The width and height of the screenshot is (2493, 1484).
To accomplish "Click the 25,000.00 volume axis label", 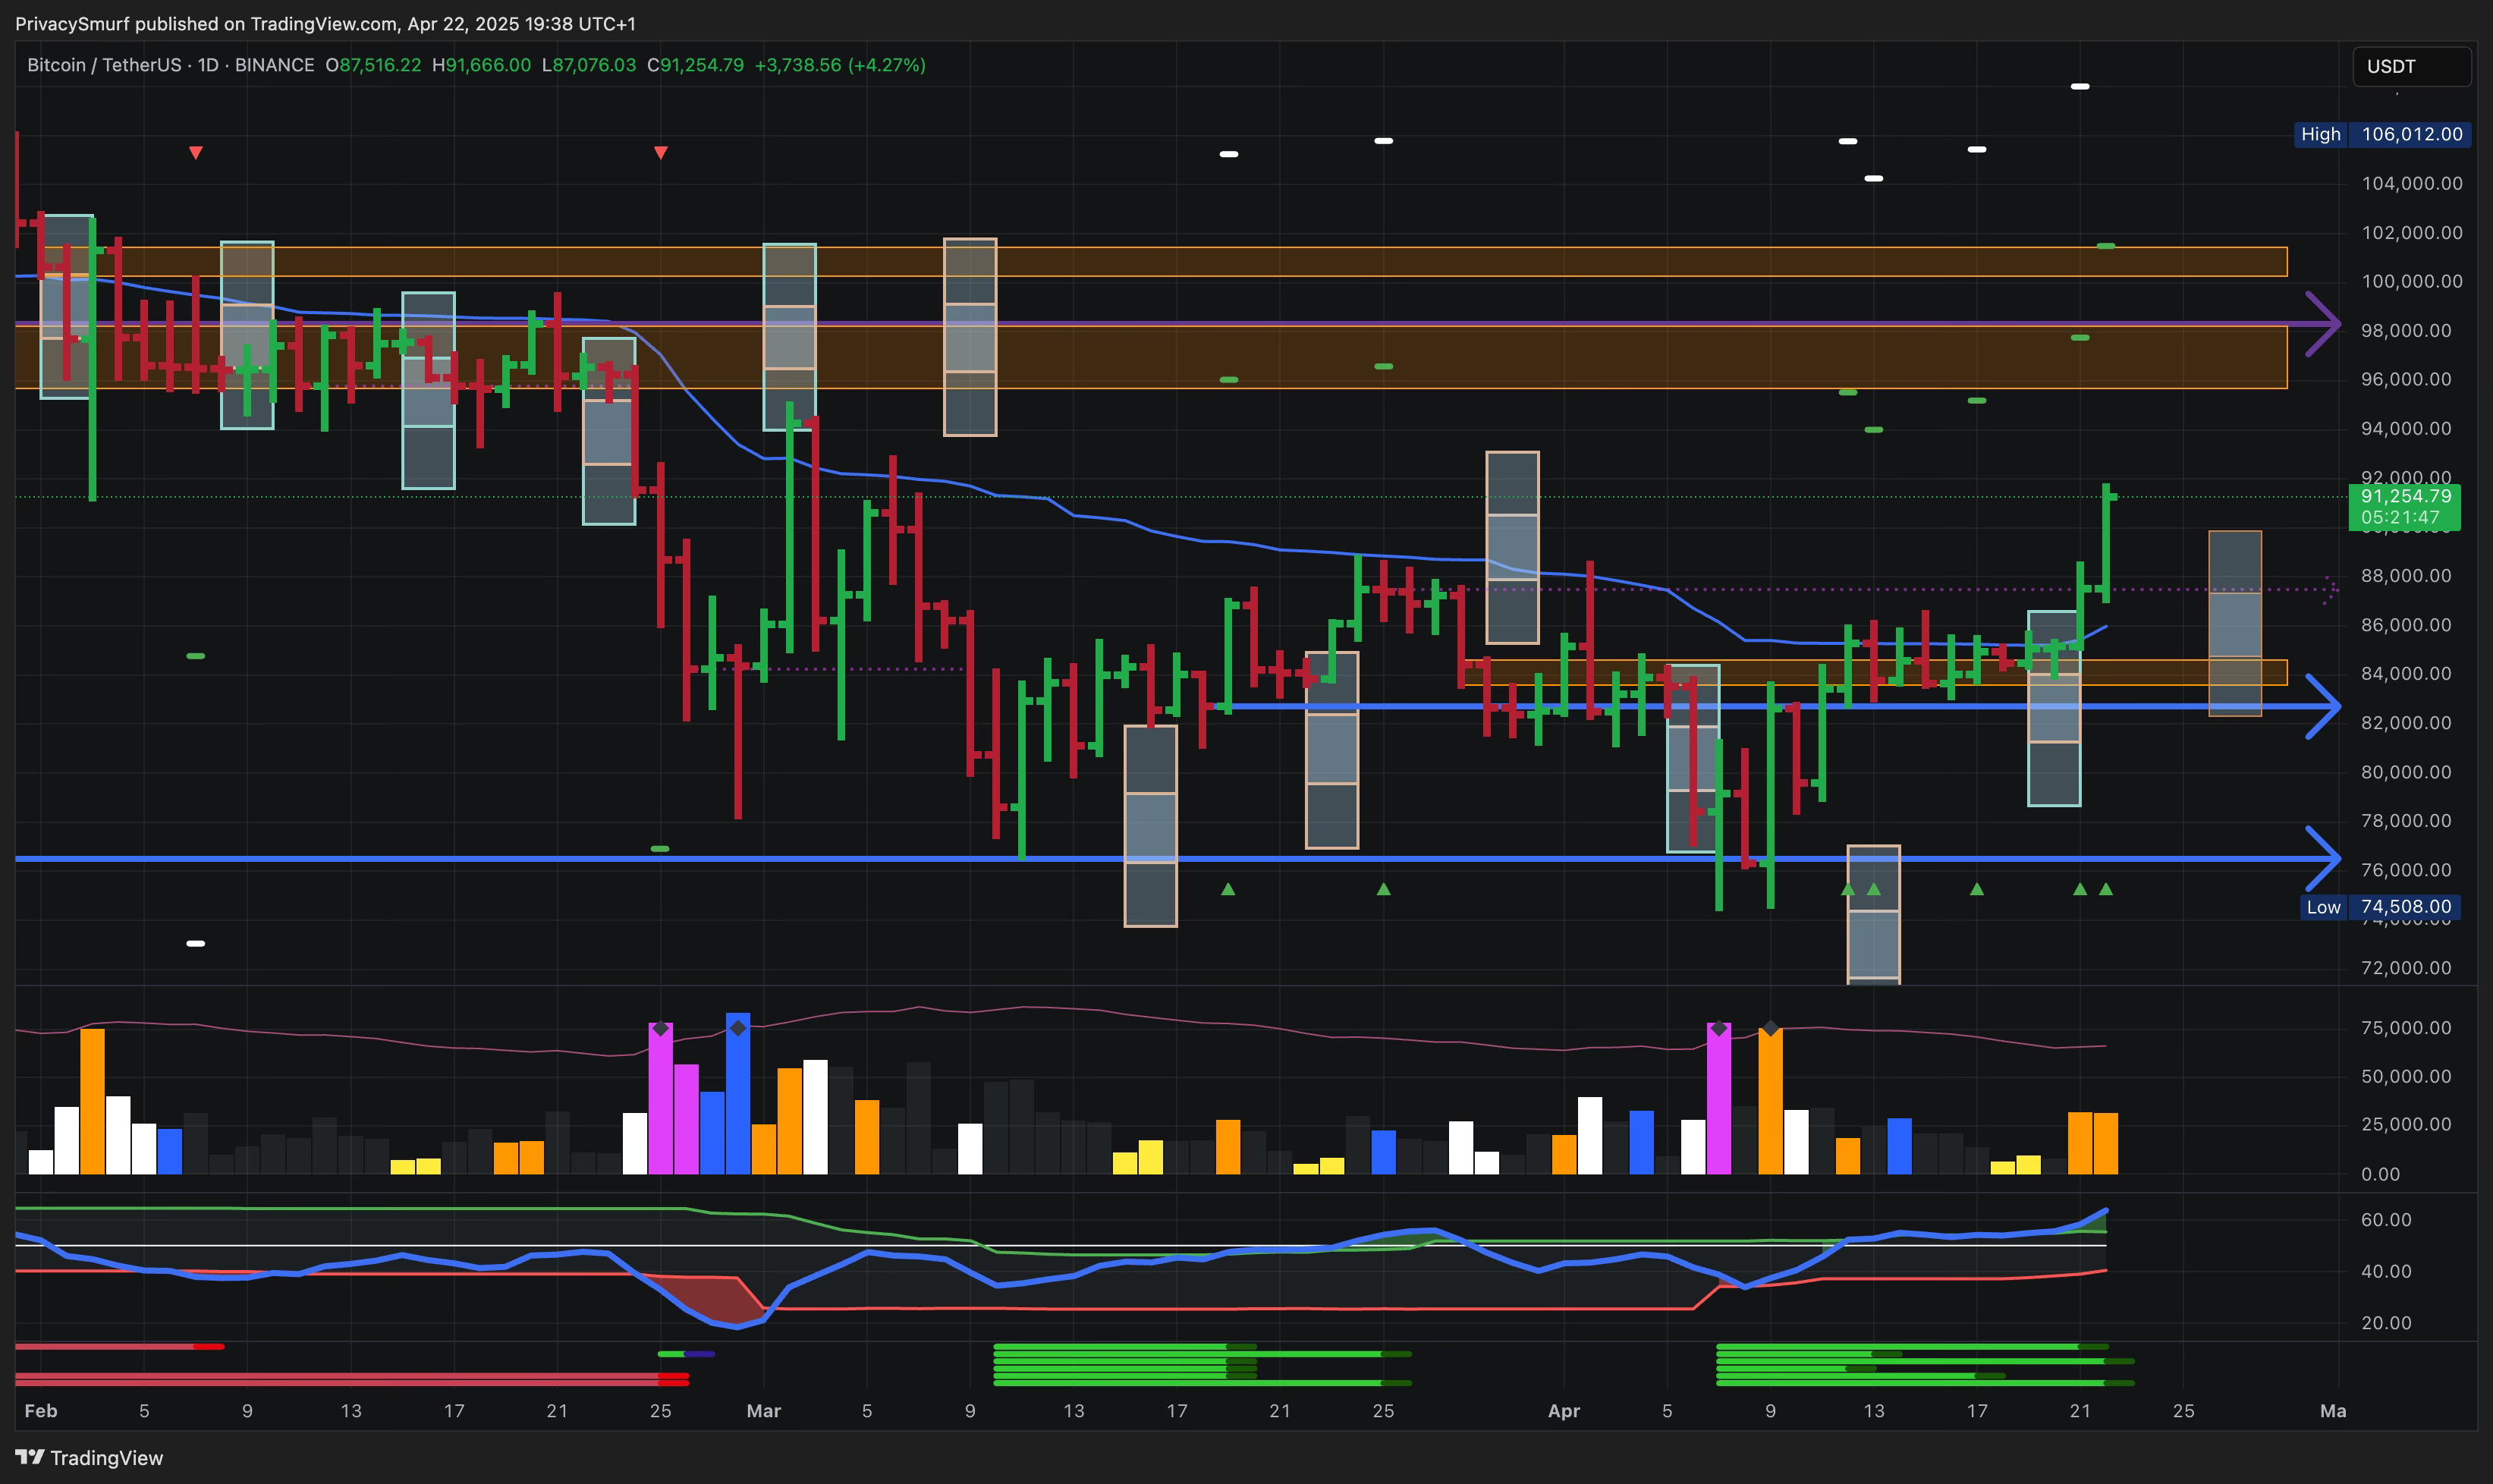I will [2406, 1124].
